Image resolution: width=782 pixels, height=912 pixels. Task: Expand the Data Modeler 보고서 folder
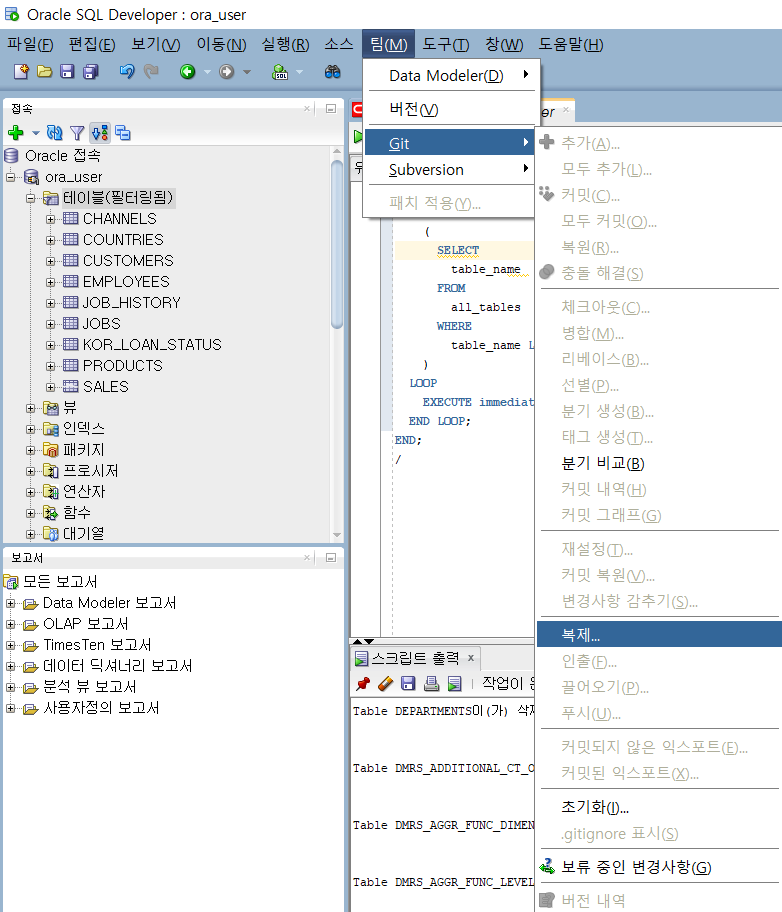(x=10, y=603)
